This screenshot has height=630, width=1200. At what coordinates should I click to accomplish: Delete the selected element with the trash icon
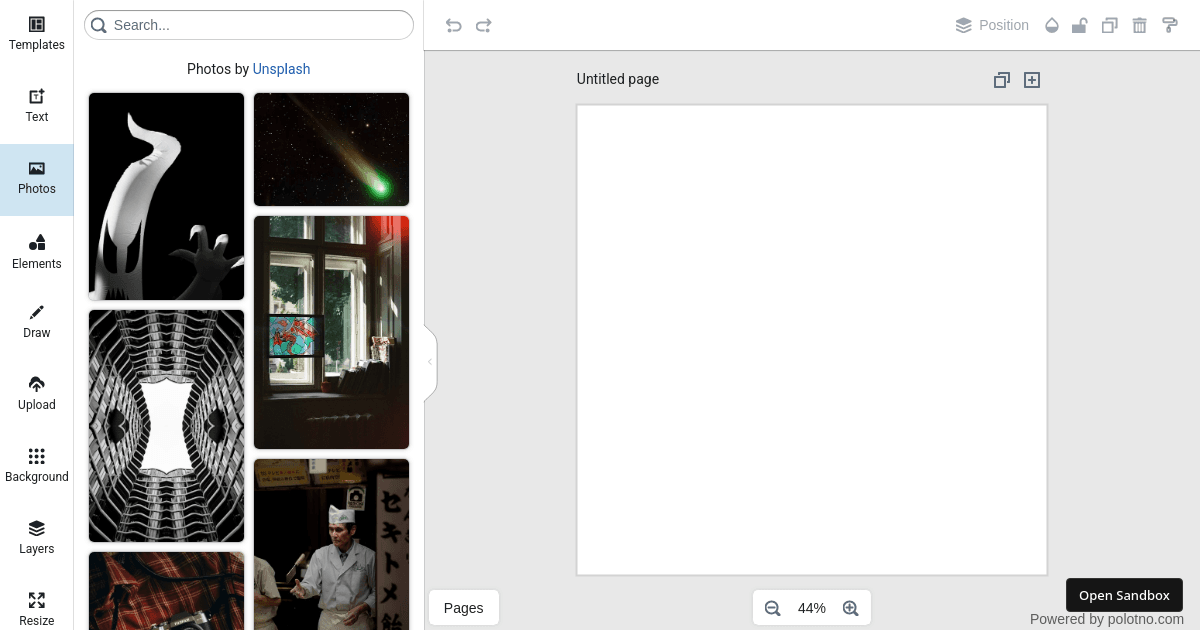pos(1139,25)
